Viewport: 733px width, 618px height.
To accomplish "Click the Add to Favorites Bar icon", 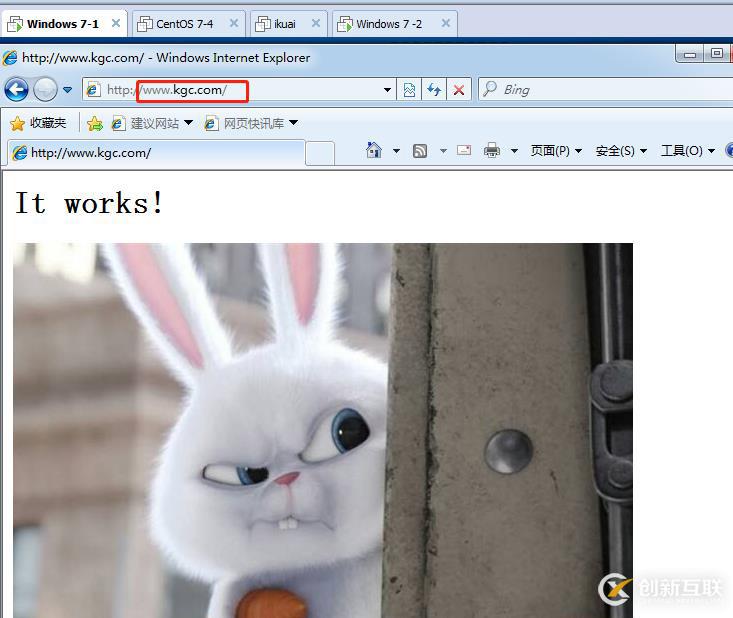I will (94, 123).
